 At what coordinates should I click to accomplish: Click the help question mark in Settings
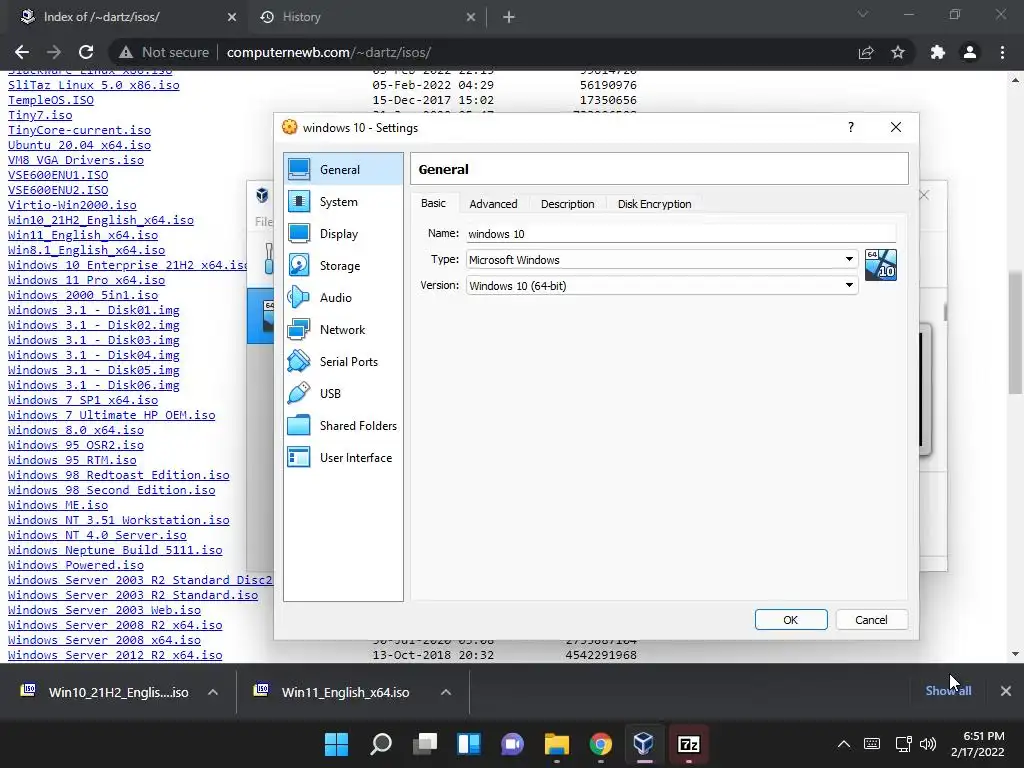[x=850, y=127]
